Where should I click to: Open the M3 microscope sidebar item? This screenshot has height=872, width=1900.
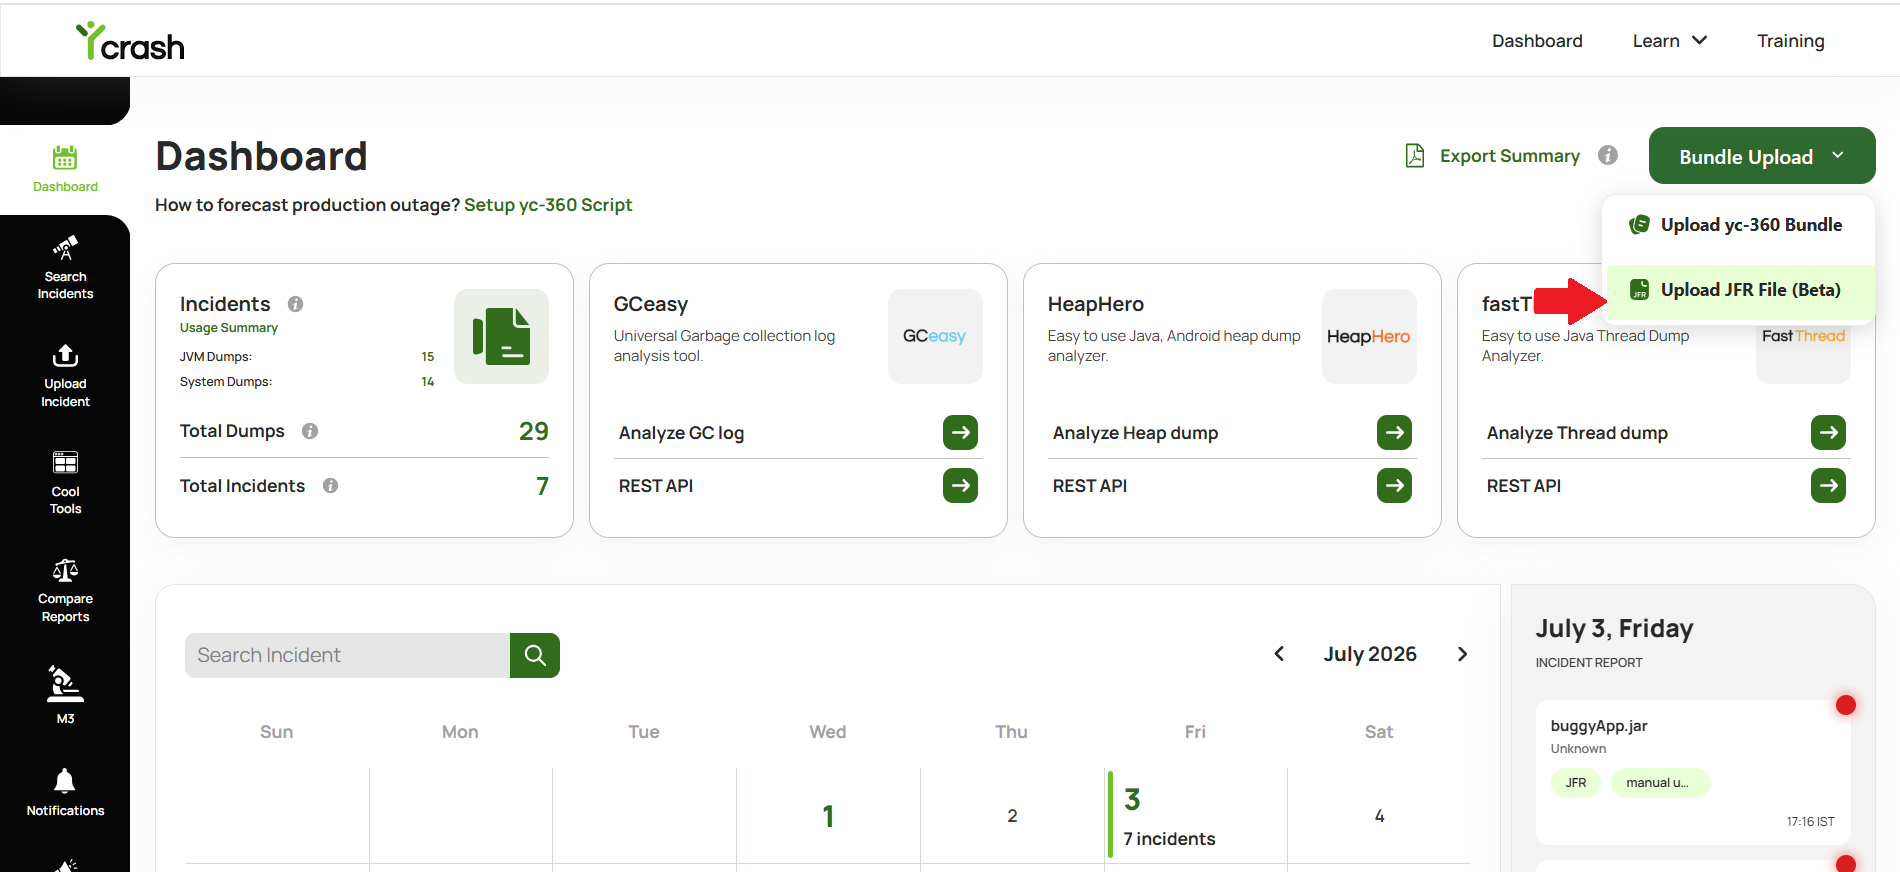pos(65,695)
